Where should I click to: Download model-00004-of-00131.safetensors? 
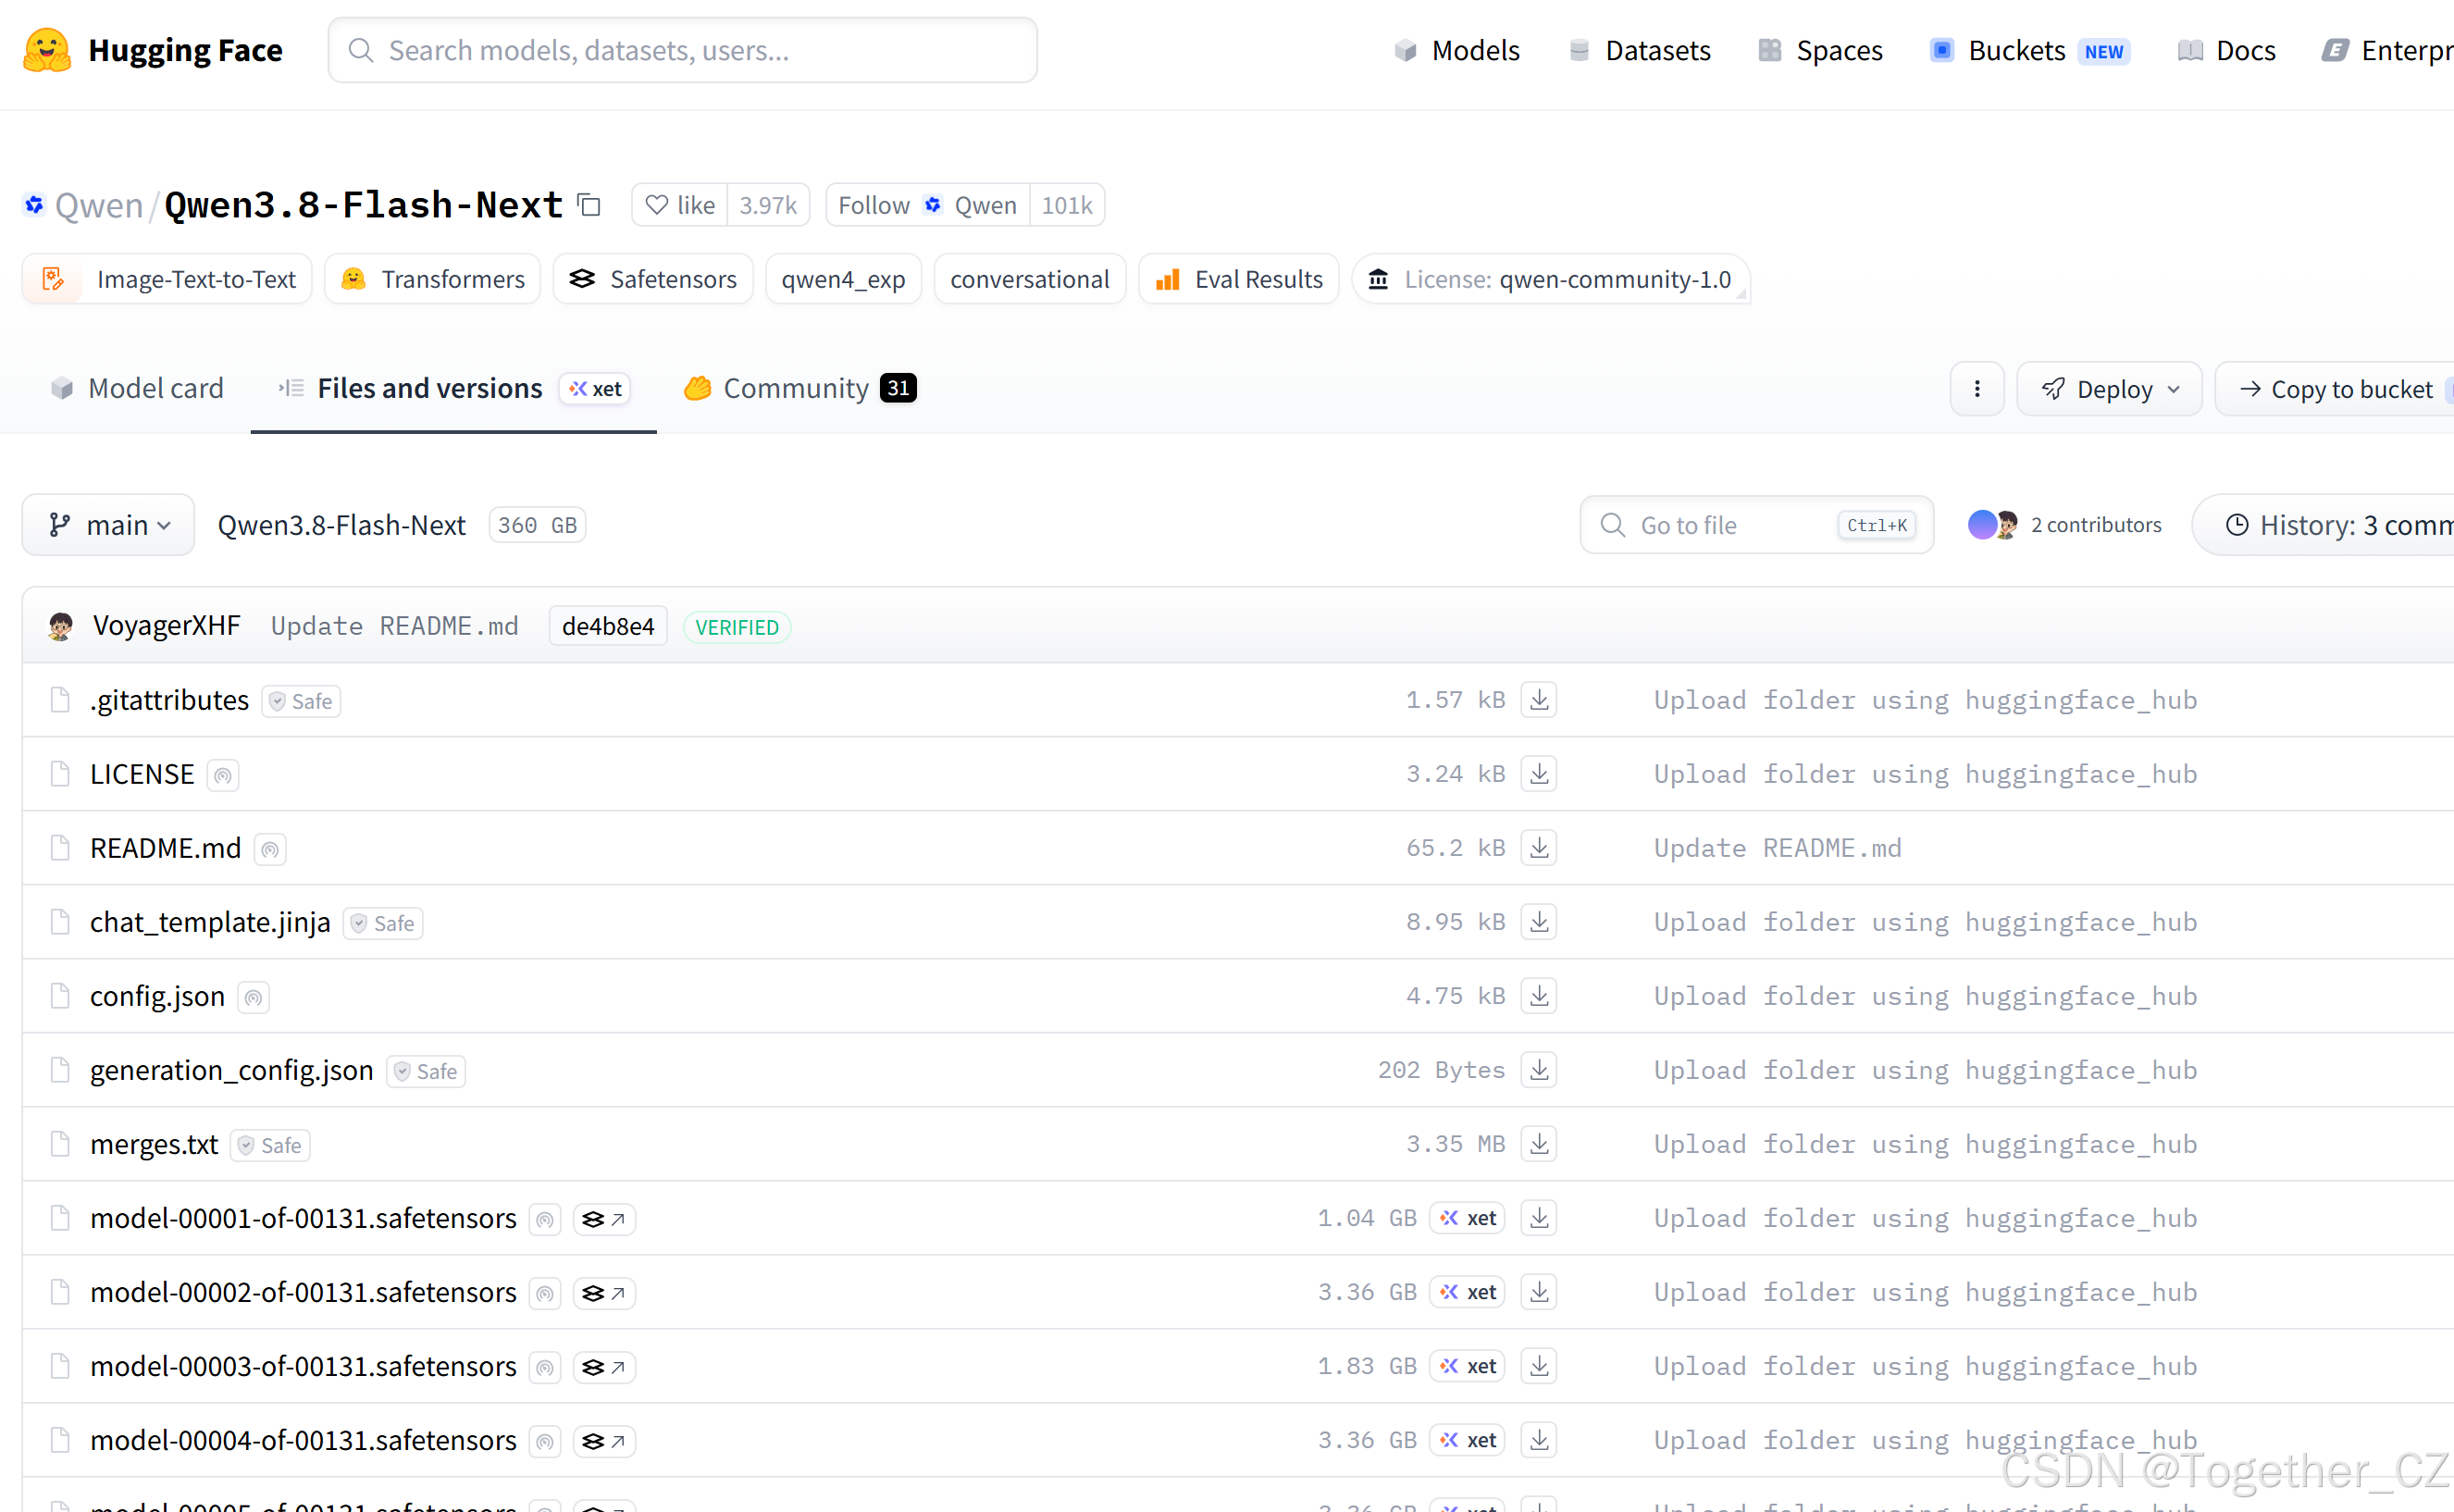click(1539, 1440)
